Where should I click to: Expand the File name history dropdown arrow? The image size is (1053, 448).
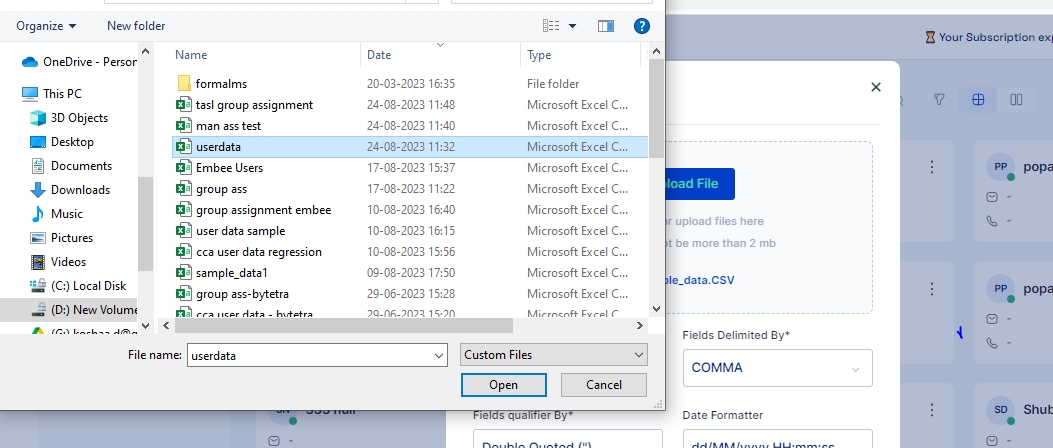tap(437, 355)
